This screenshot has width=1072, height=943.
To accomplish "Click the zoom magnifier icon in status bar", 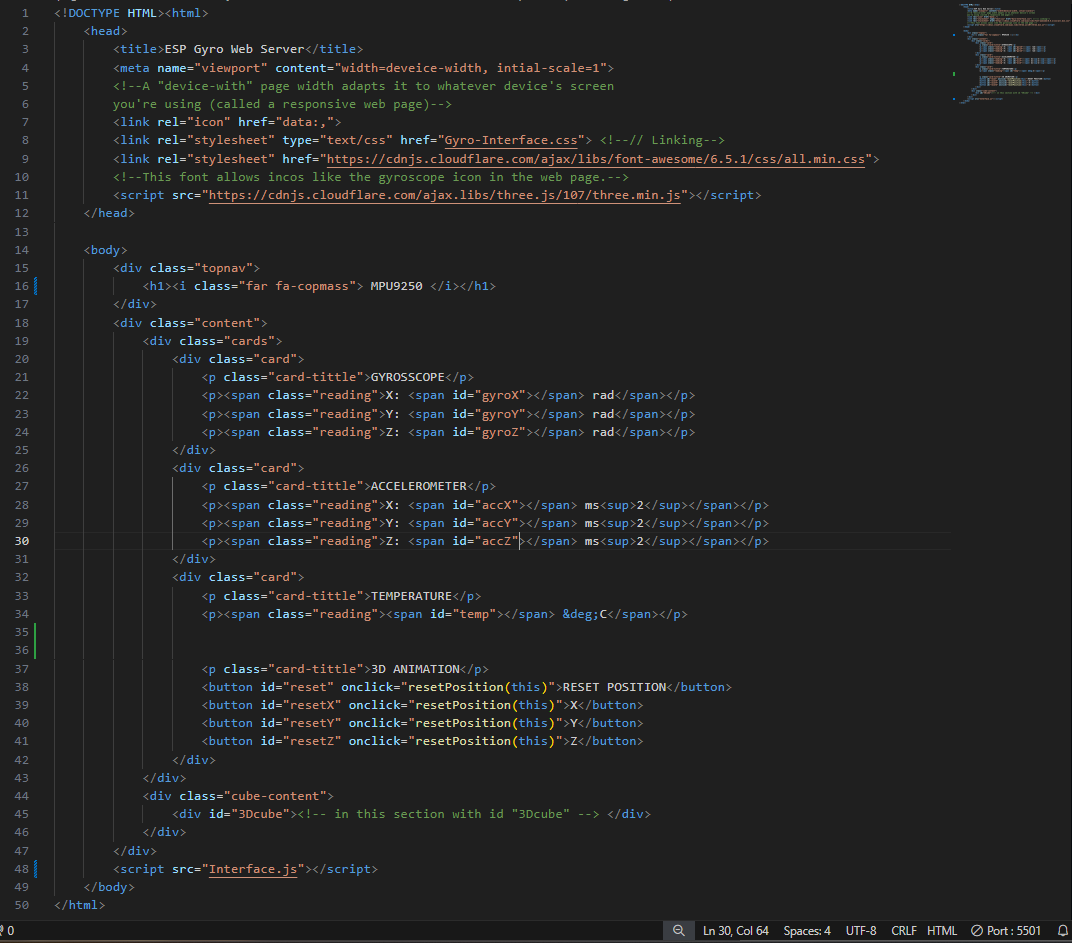I will [x=678, y=931].
